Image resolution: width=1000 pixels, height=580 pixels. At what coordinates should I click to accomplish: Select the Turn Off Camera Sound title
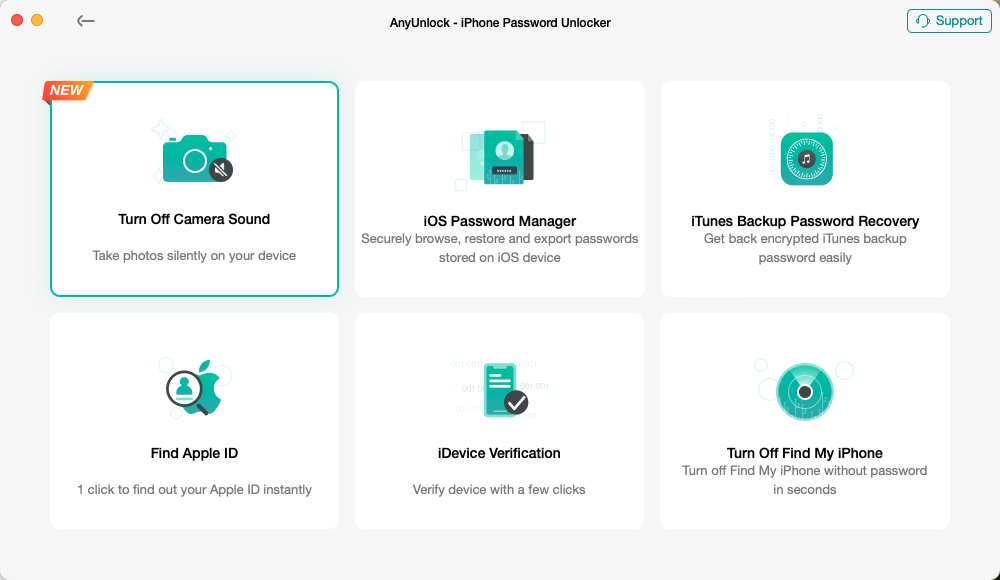[194, 219]
